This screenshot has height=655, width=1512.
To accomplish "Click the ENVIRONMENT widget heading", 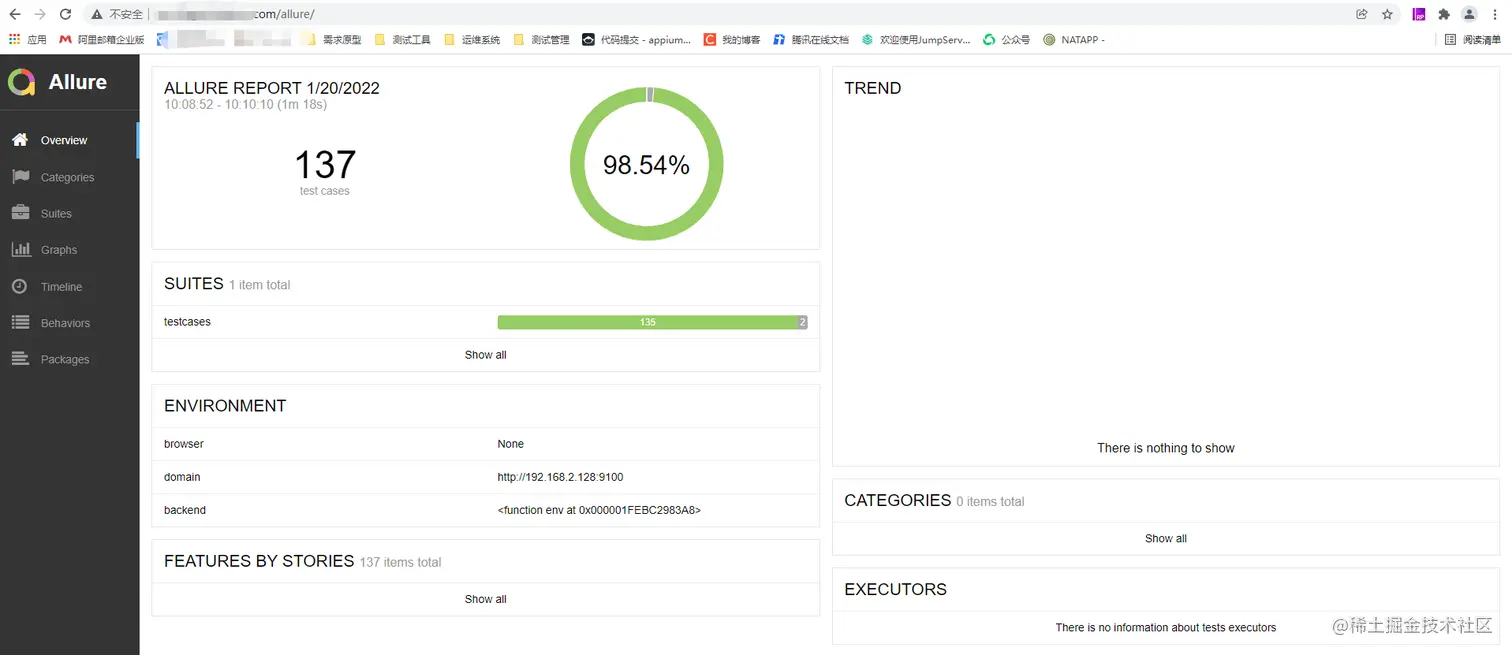I will point(225,406).
